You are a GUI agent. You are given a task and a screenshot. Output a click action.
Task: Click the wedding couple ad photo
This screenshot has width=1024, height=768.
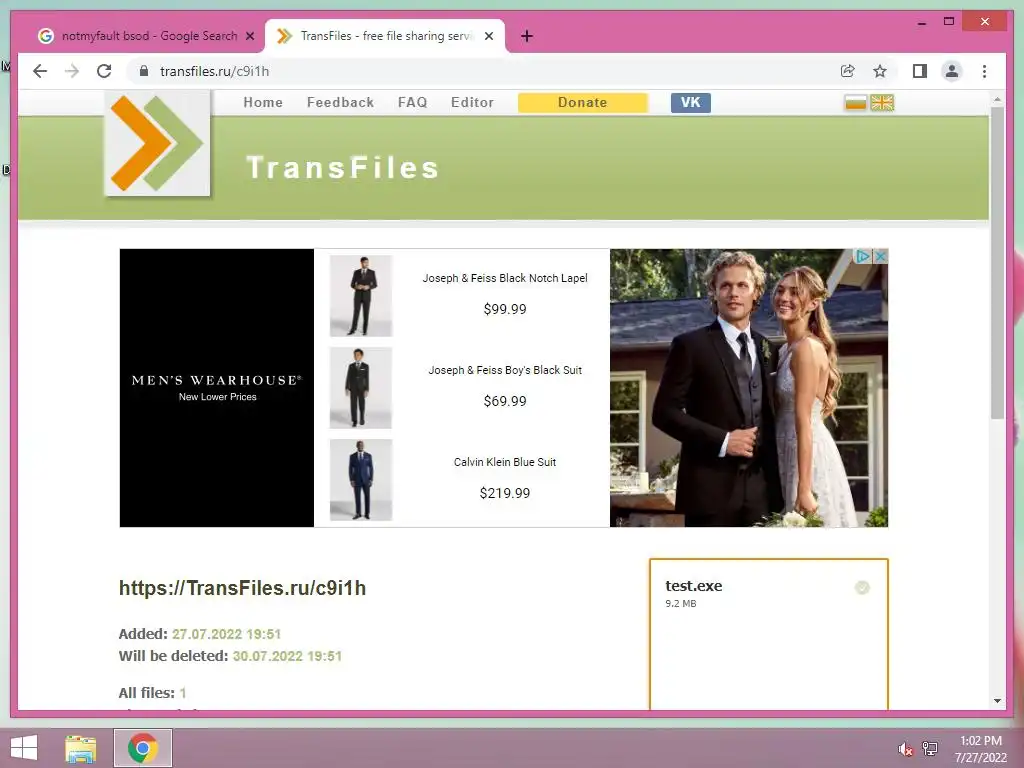click(x=749, y=388)
